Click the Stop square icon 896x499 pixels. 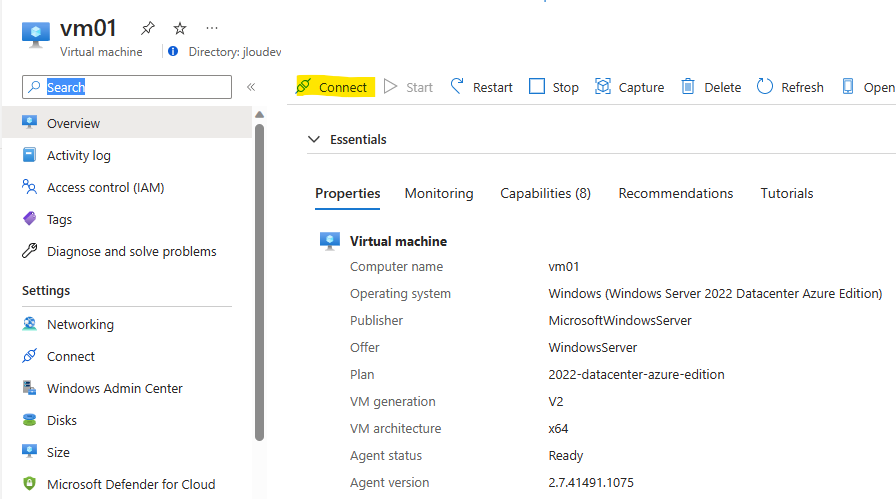pyautogui.click(x=537, y=86)
